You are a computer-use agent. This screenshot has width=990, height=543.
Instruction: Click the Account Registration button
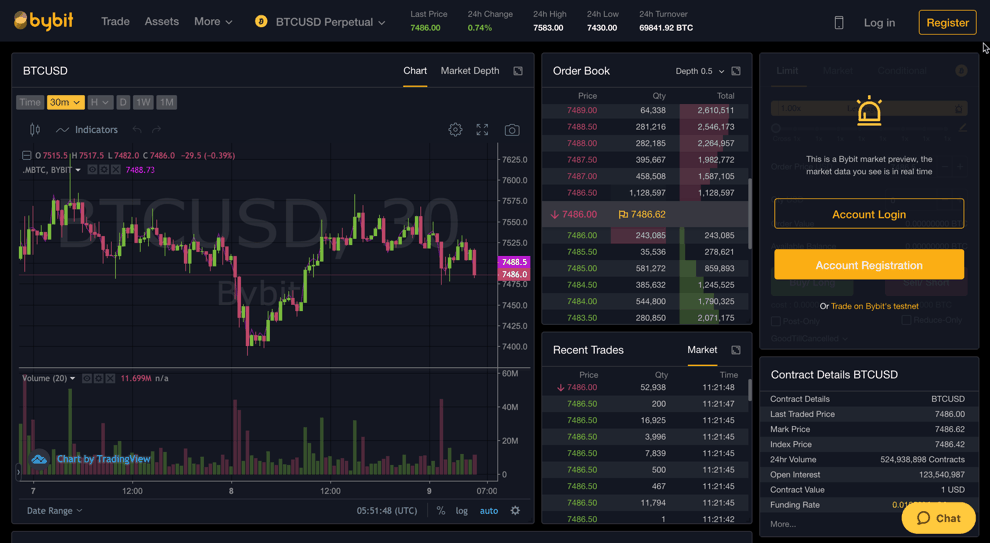point(869,265)
